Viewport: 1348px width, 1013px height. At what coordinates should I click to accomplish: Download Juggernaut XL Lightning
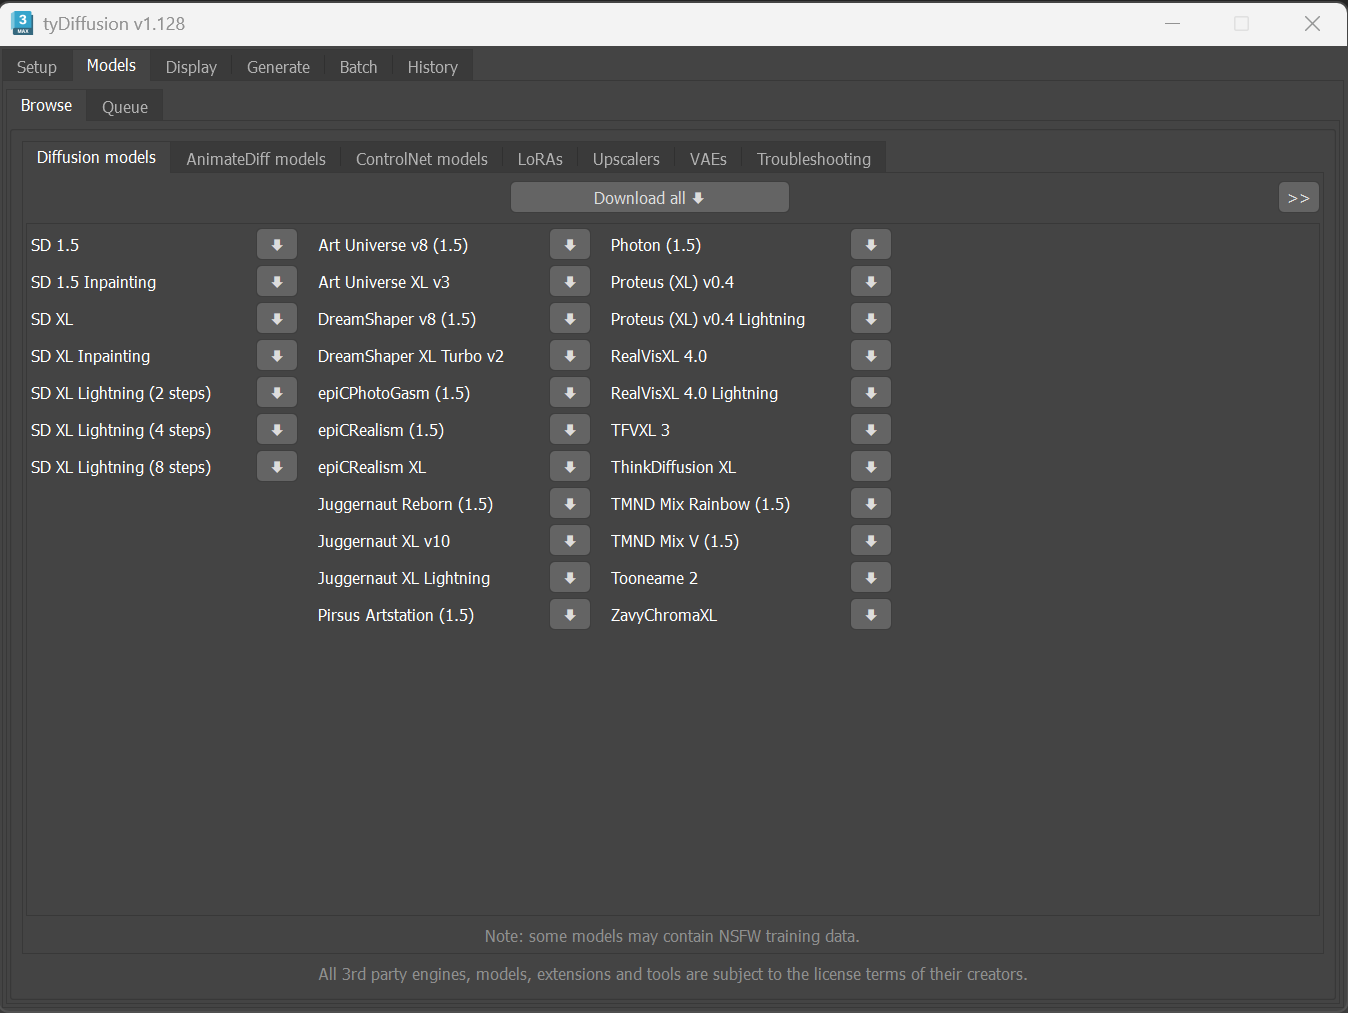tap(570, 578)
